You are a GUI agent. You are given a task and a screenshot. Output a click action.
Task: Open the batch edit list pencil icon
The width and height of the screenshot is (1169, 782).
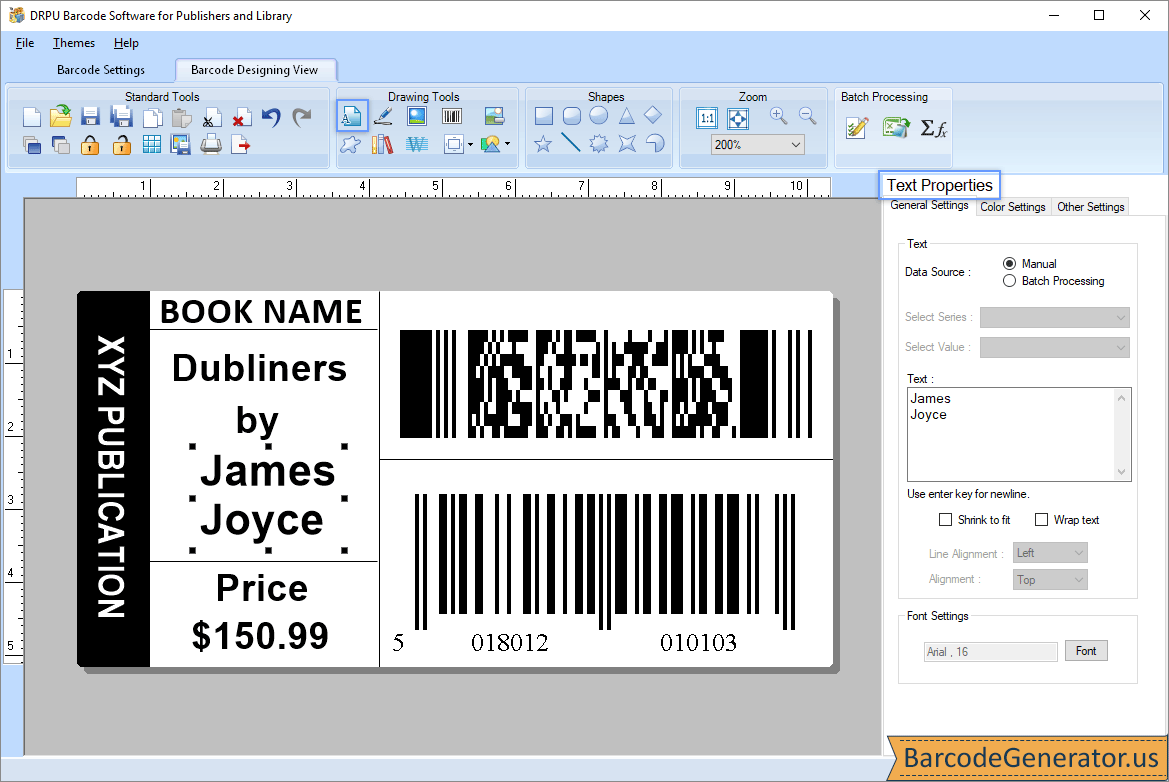click(857, 128)
